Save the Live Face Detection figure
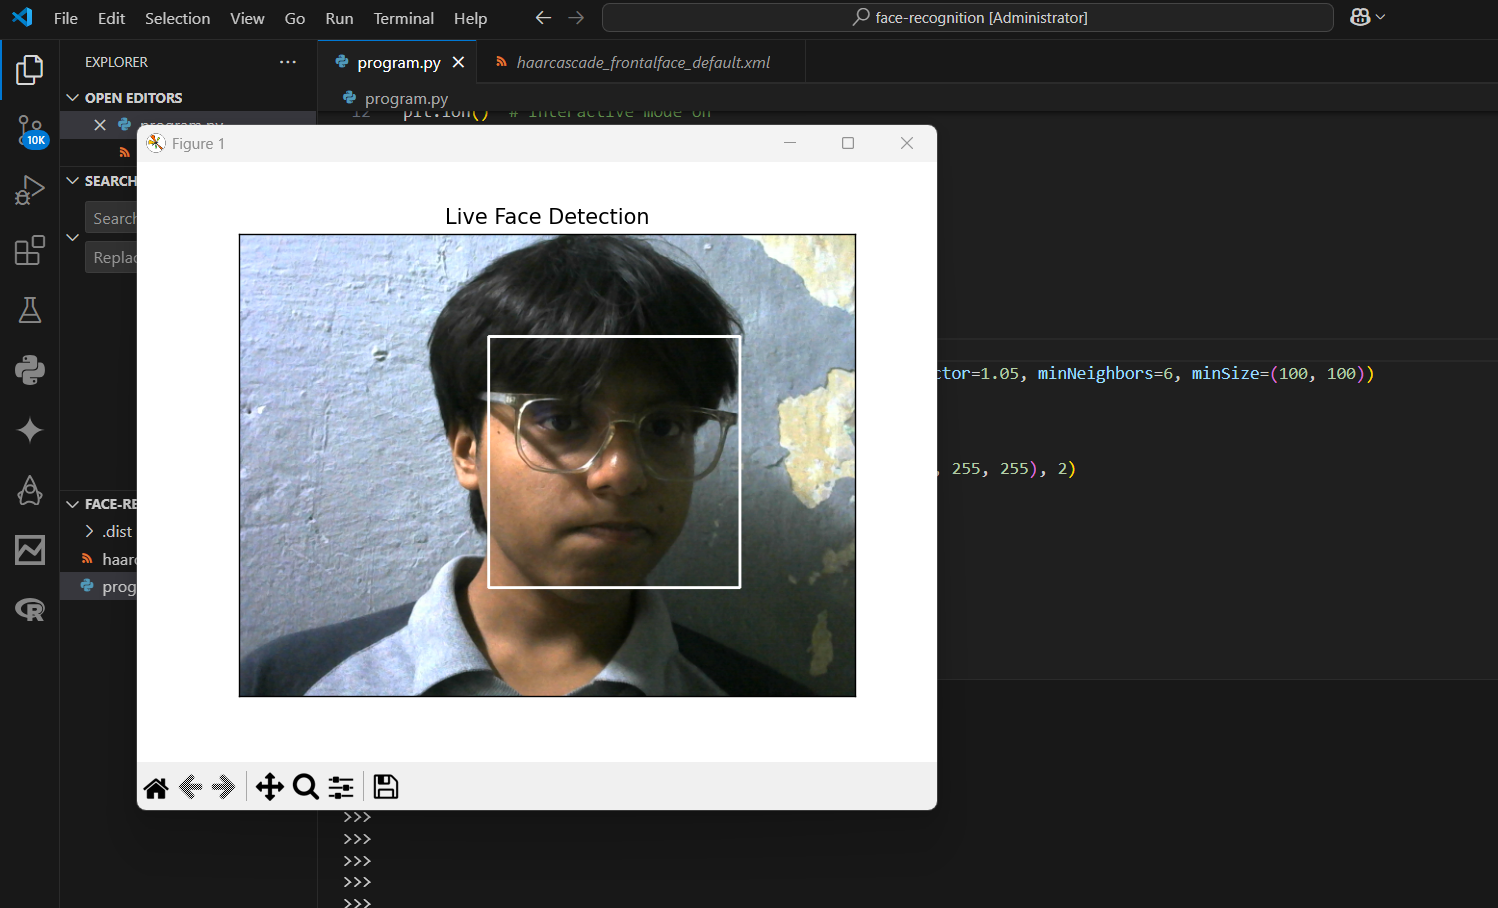 385,787
